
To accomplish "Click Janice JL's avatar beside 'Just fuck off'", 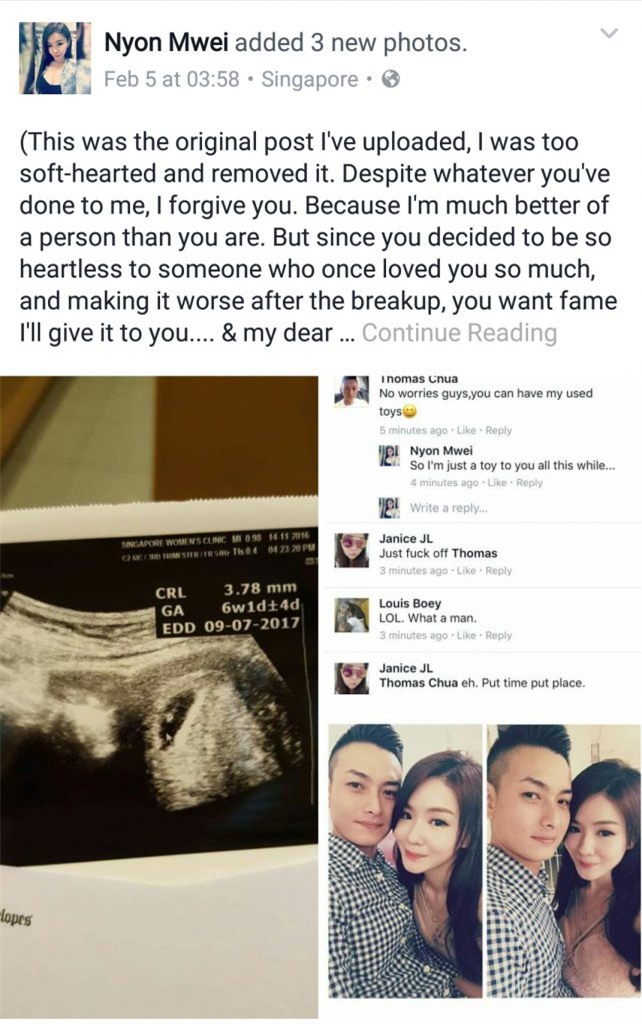I will [351, 551].
